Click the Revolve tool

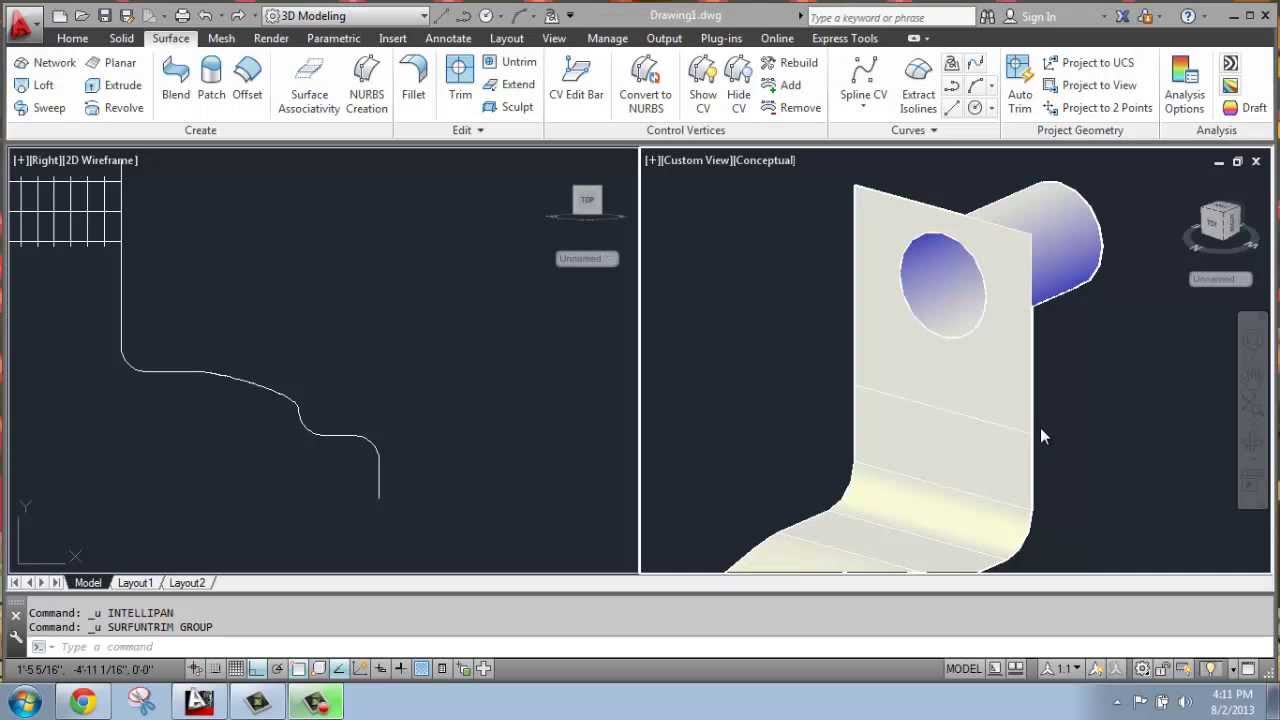tap(114, 108)
